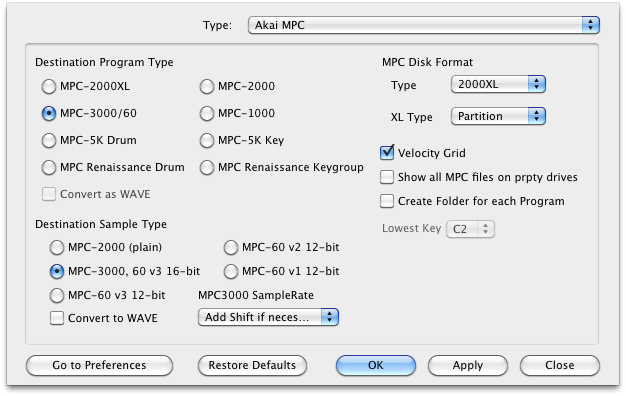
Task: Choose the MPC-5K Drum option
Action: [x=49, y=140]
